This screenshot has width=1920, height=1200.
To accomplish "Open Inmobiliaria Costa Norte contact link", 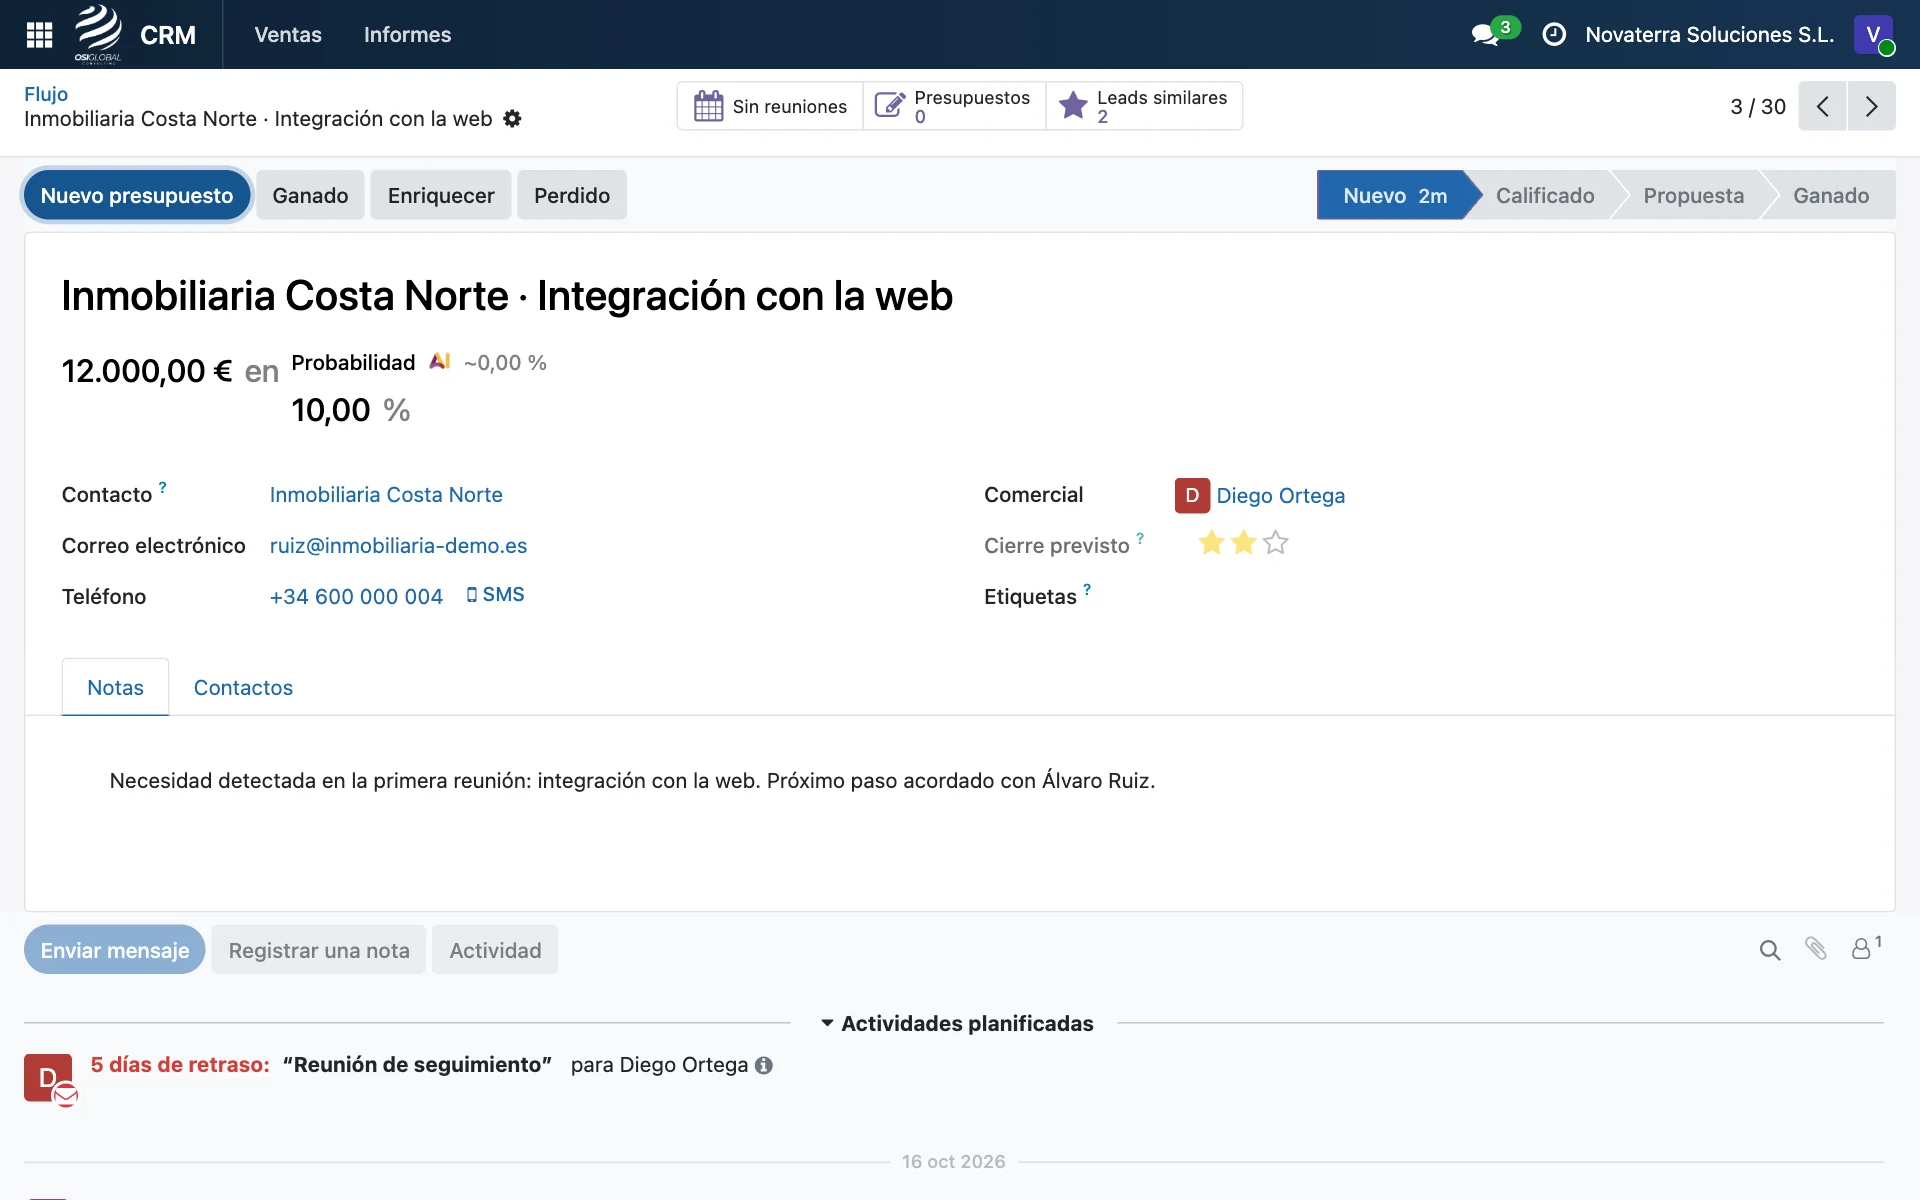I will 386,495.
